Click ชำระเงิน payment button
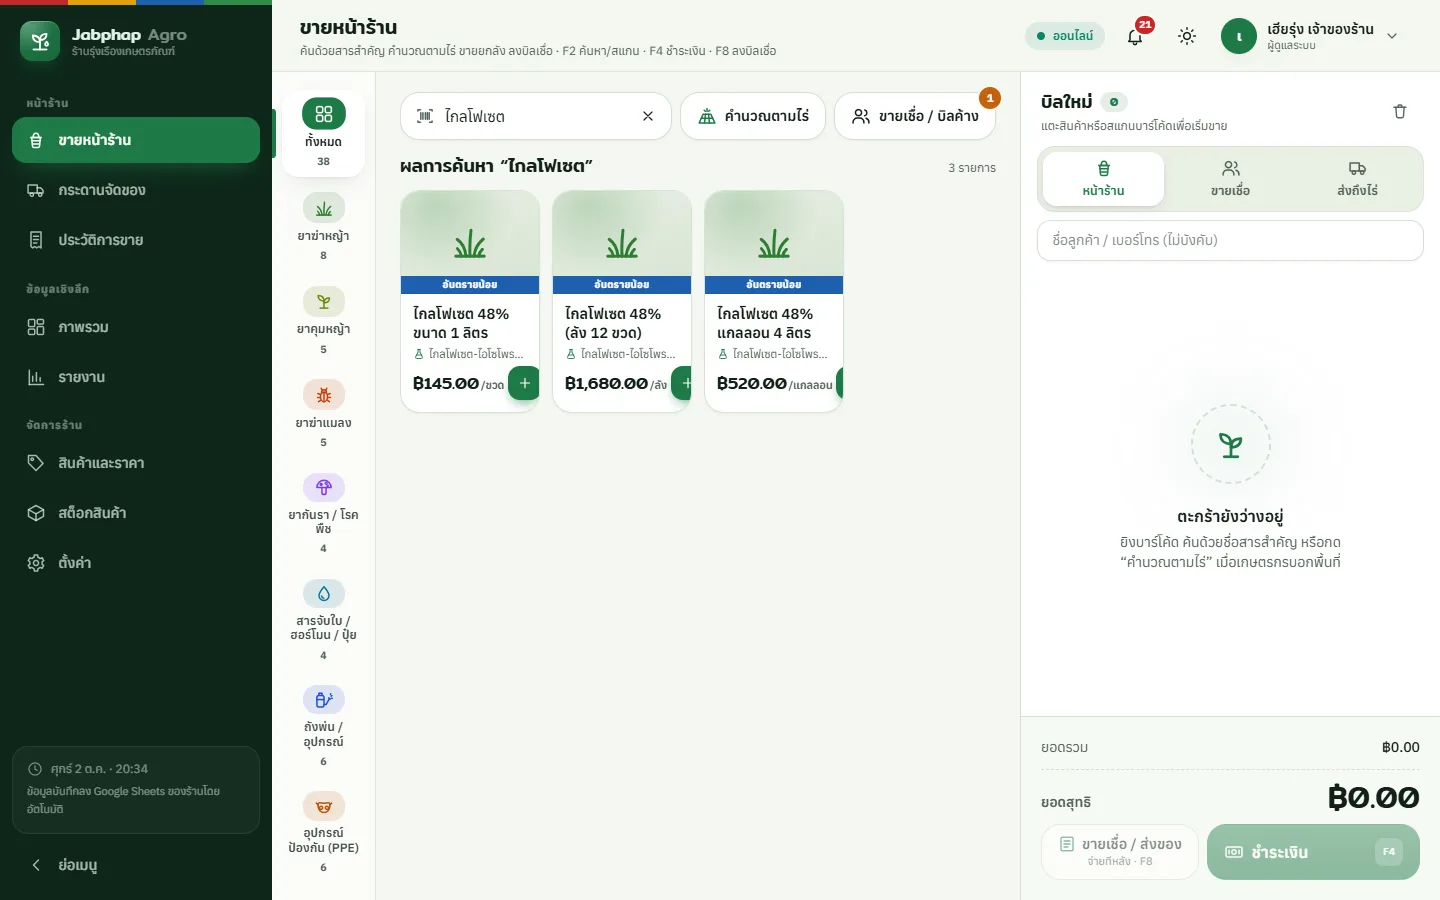This screenshot has width=1440, height=900. click(1313, 852)
